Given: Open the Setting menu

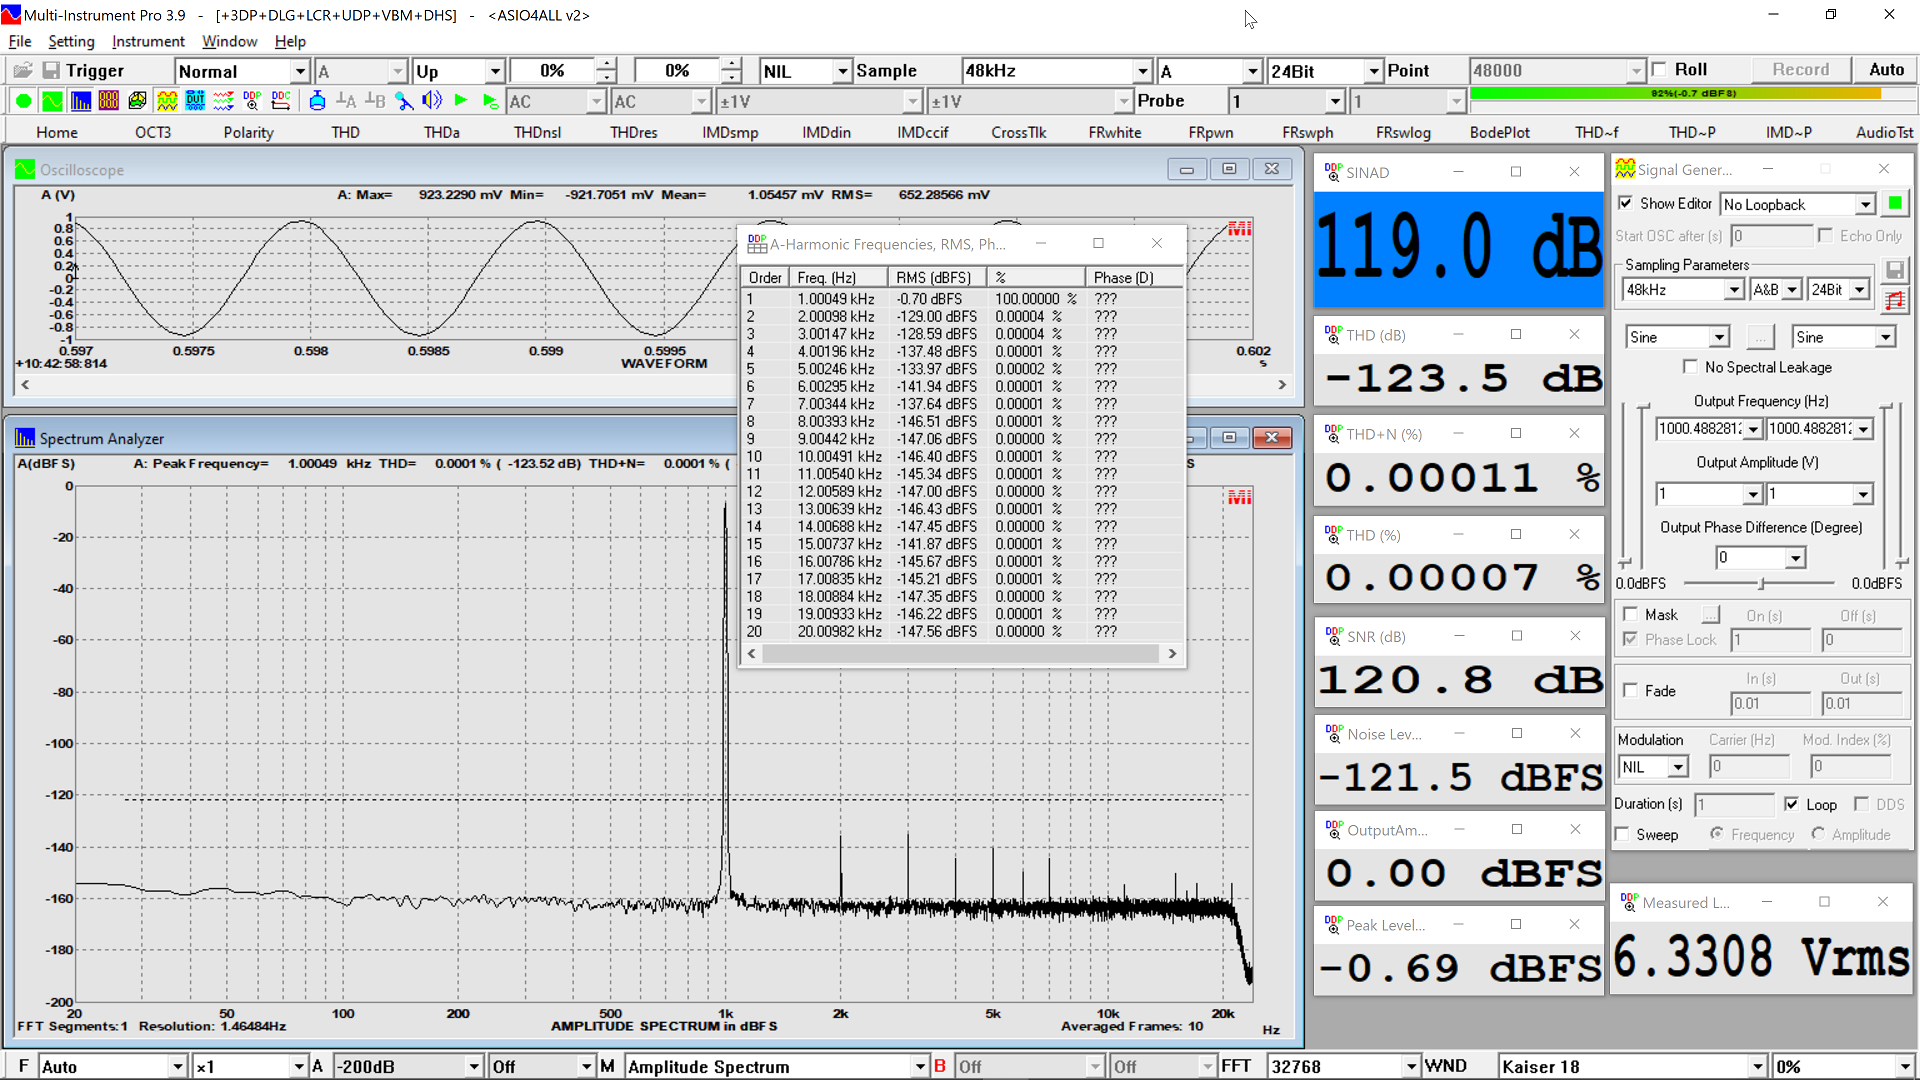Looking at the screenshot, I should 71,41.
